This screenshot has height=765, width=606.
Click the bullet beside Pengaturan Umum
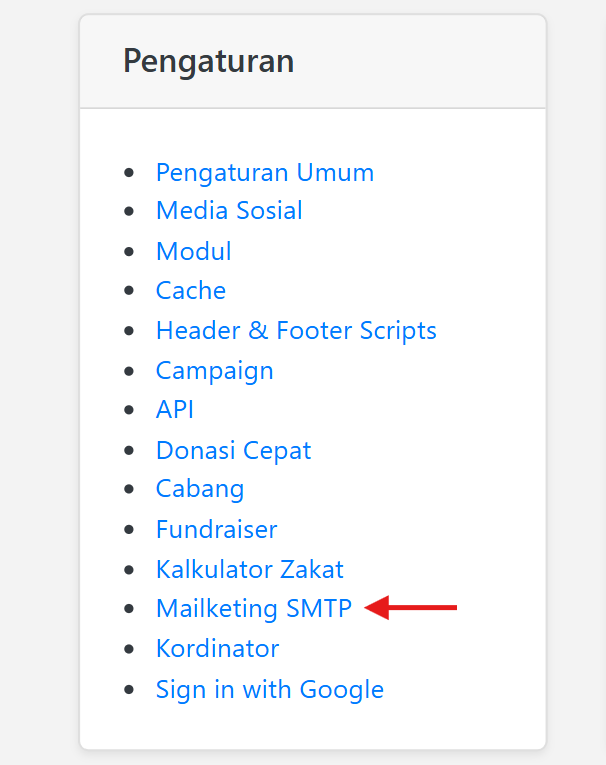pyautogui.click(x=128, y=173)
